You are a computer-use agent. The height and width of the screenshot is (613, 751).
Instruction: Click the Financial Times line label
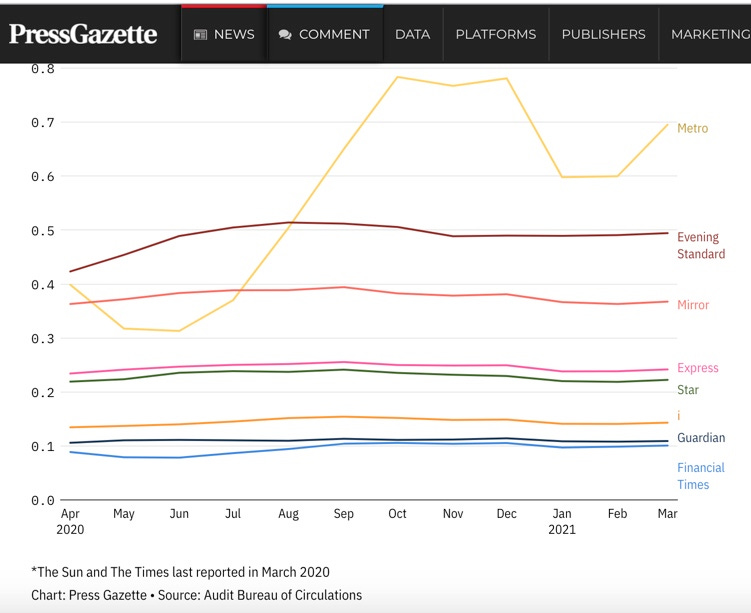click(x=701, y=476)
